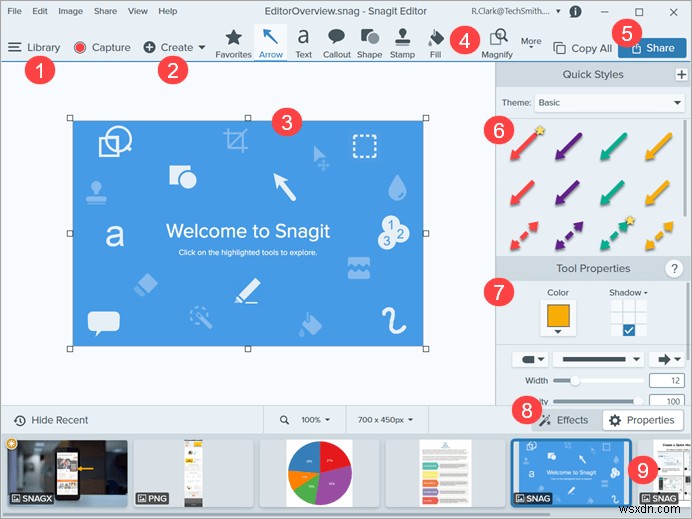Click the red Capture button
This screenshot has width=692, height=519.
click(x=102, y=47)
